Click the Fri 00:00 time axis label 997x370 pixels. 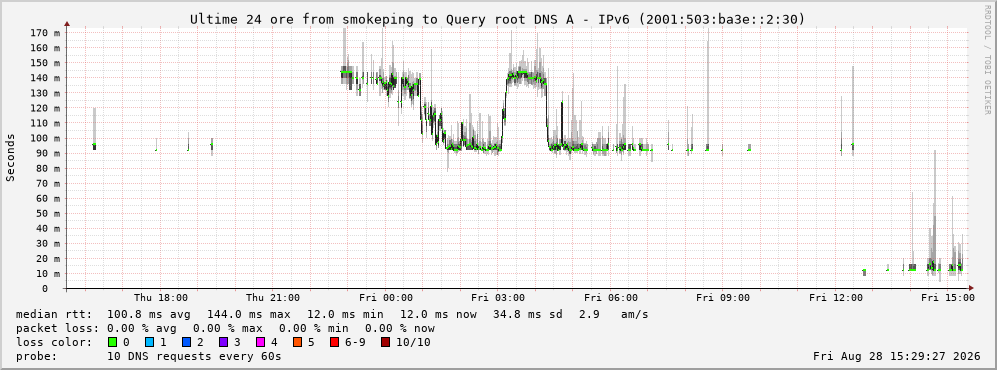click(386, 298)
